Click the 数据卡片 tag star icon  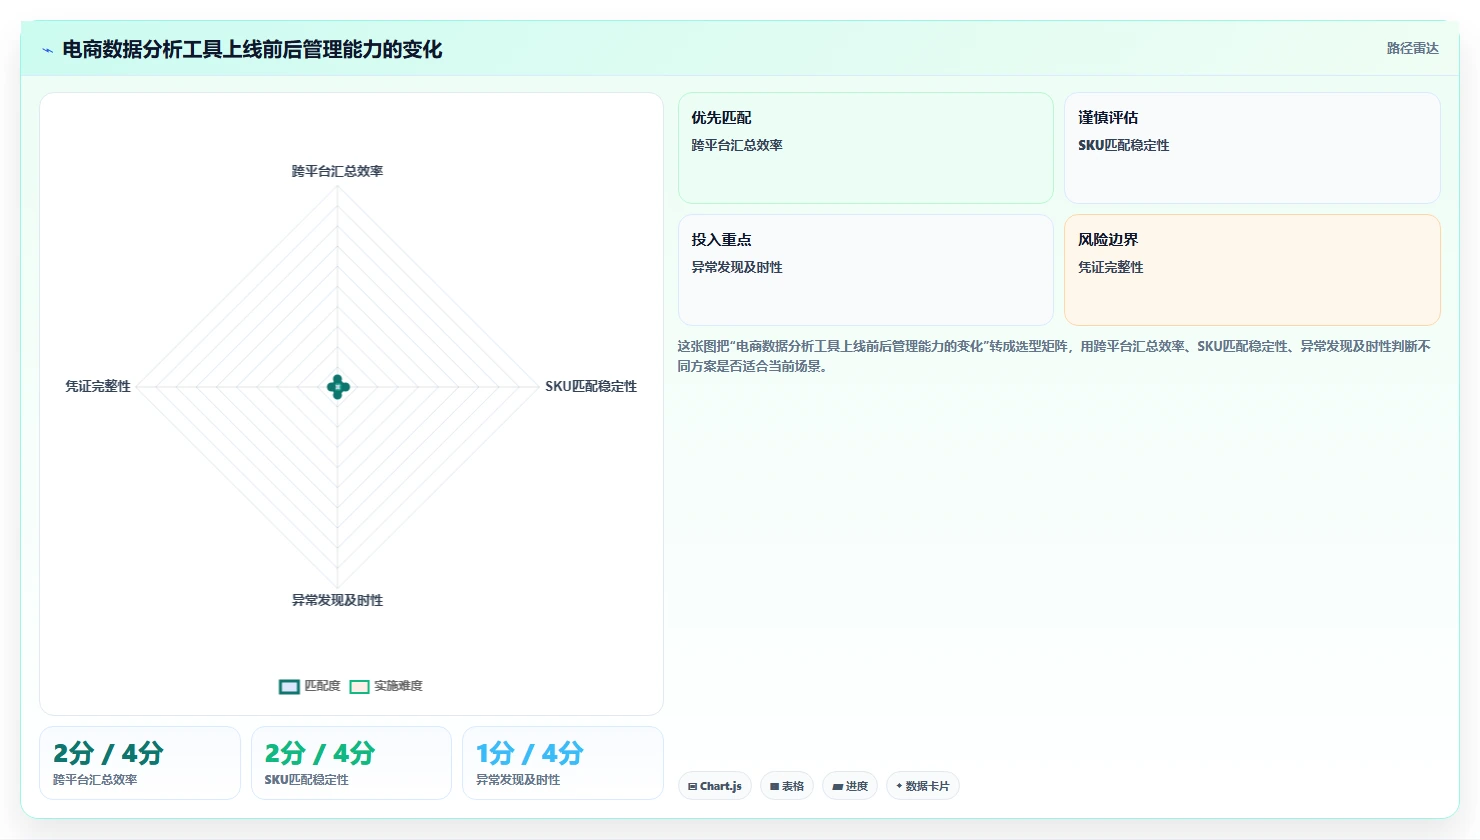point(899,786)
